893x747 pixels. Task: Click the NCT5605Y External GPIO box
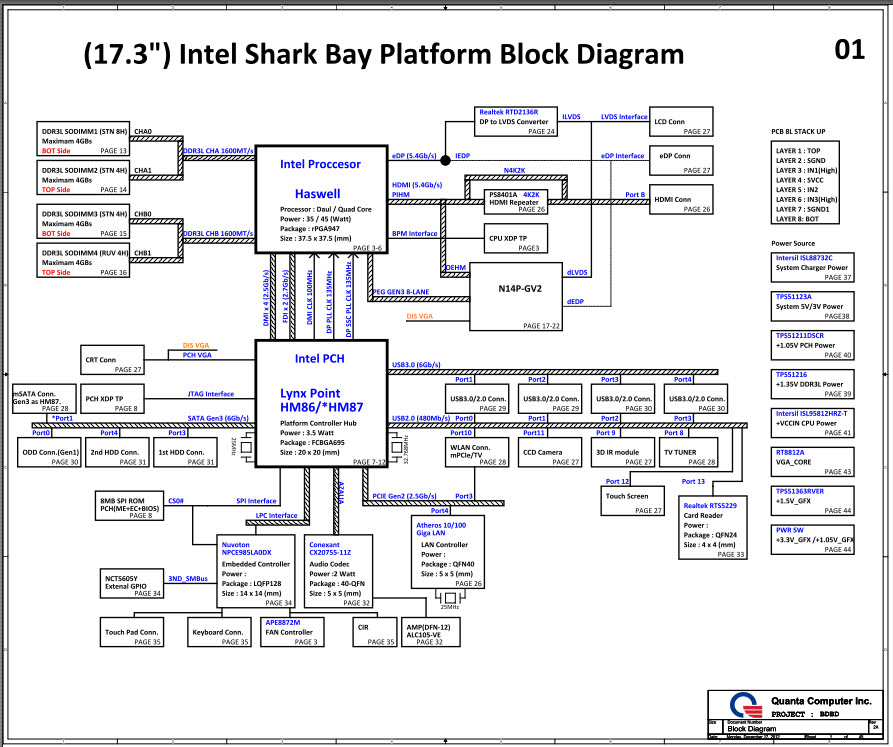tap(132, 584)
